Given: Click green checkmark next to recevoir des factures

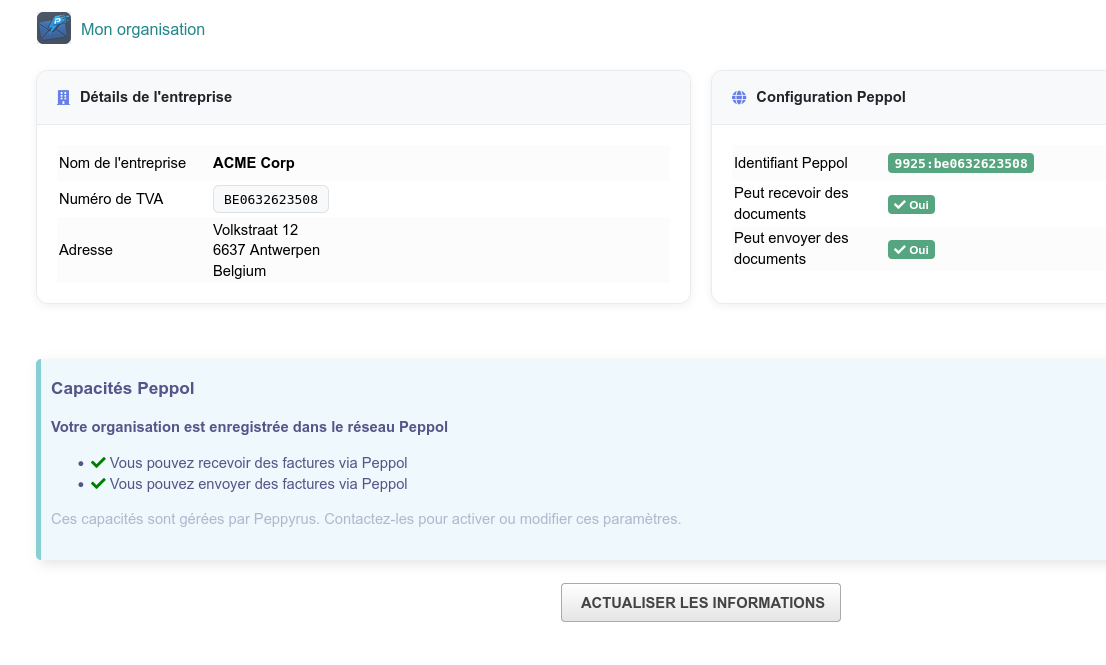Looking at the screenshot, I should click(98, 463).
